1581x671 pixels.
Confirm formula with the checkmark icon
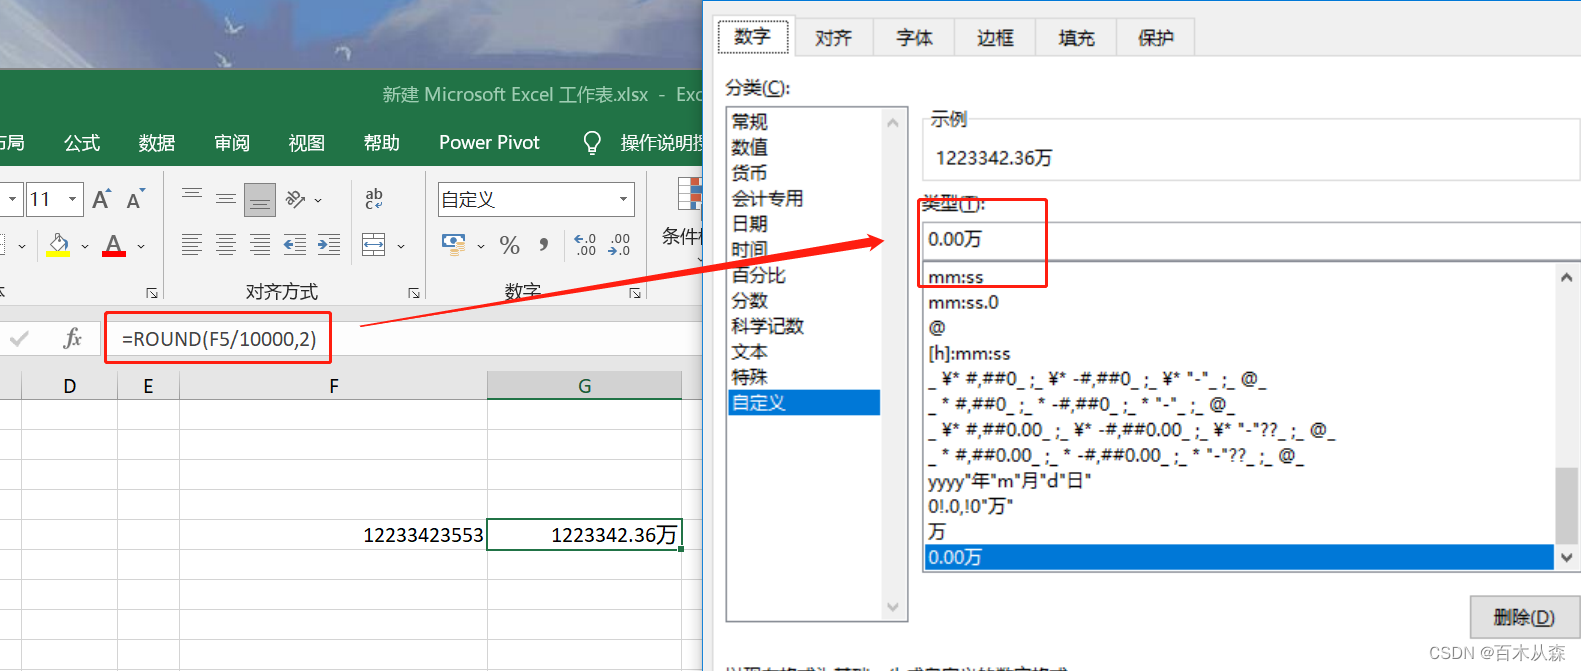pos(19,339)
